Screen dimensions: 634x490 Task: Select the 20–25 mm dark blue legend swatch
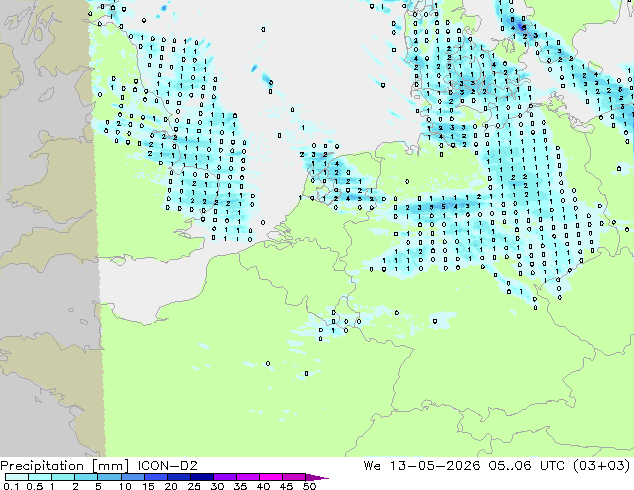click(x=179, y=477)
